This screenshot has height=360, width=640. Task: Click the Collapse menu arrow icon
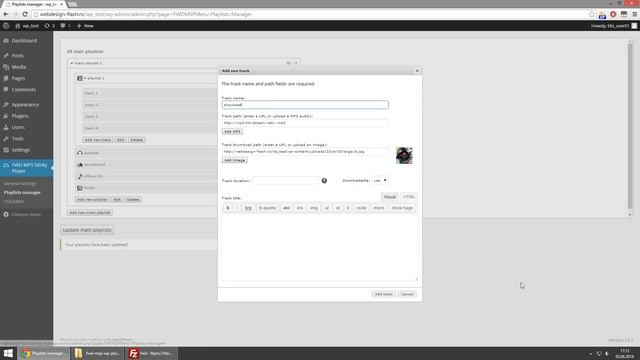(x=6, y=214)
